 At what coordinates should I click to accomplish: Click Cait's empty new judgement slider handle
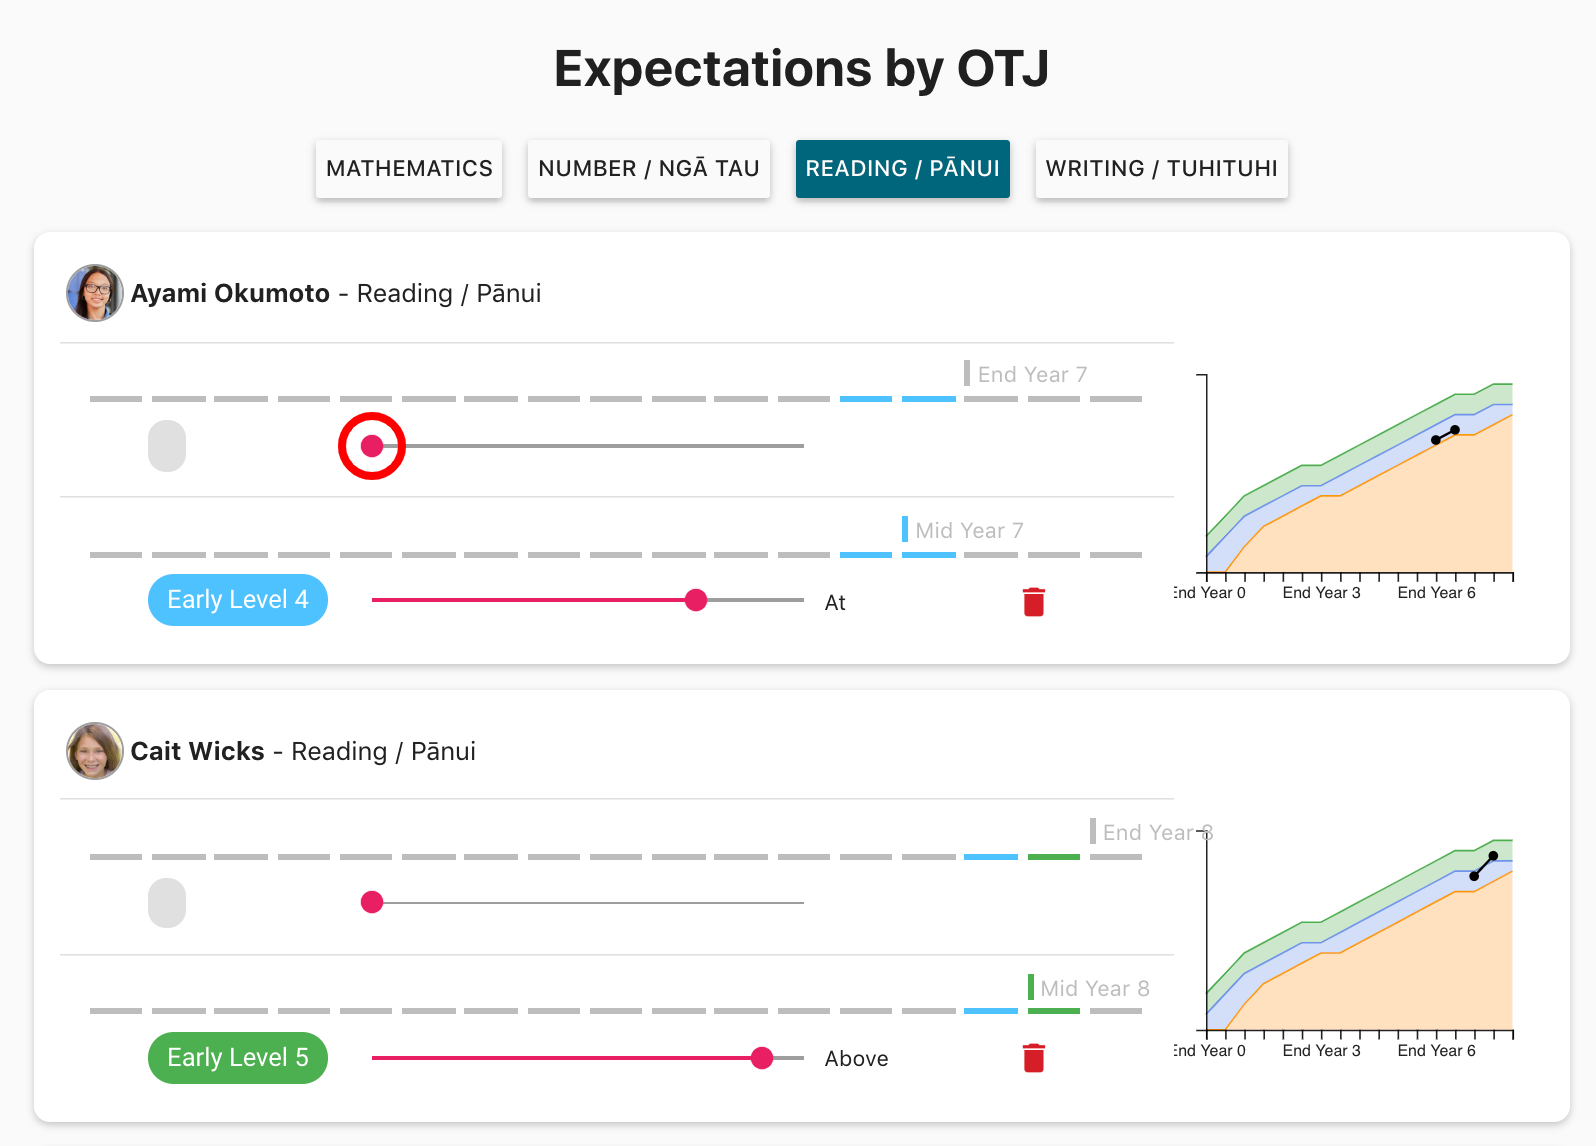(372, 903)
